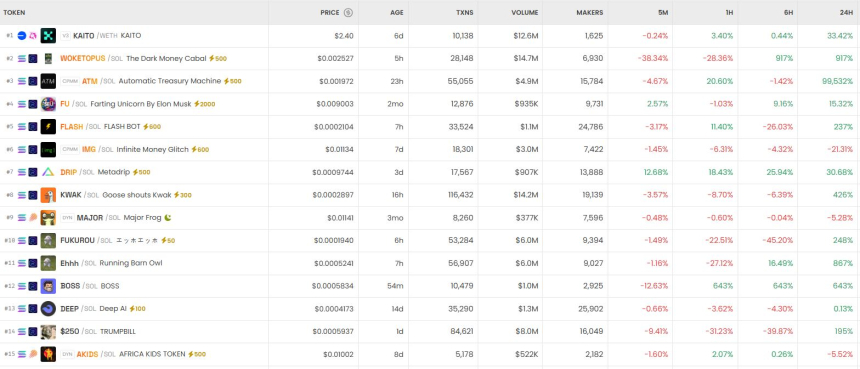Click the 99,532% 24H value for ATM
860x369 pixels.
pyautogui.click(x=838, y=81)
